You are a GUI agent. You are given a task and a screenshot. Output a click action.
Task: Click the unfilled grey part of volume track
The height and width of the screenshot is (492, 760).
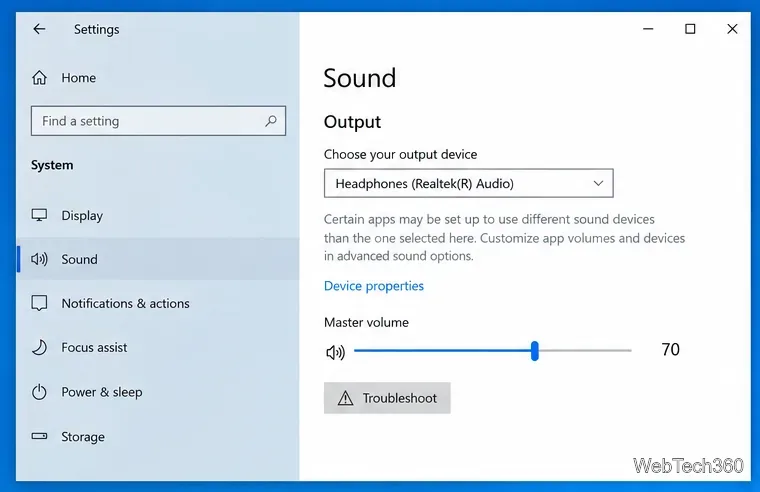pyautogui.click(x=585, y=350)
